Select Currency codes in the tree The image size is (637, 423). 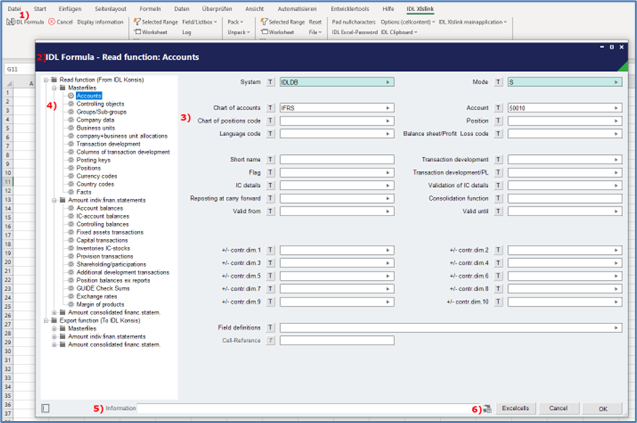[x=97, y=176]
